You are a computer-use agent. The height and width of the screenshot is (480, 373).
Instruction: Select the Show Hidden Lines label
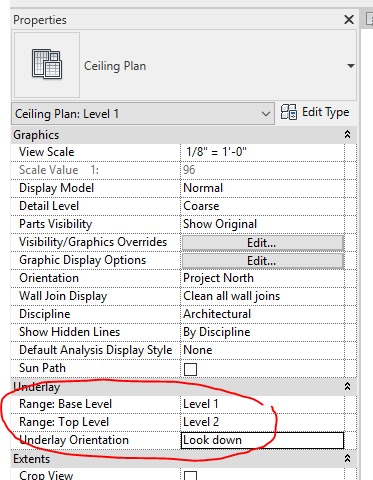coord(69,332)
